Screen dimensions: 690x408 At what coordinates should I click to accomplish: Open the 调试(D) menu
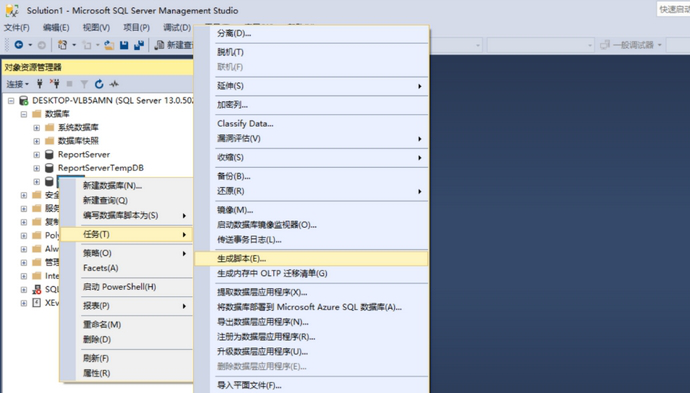click(x=177, y=28)
